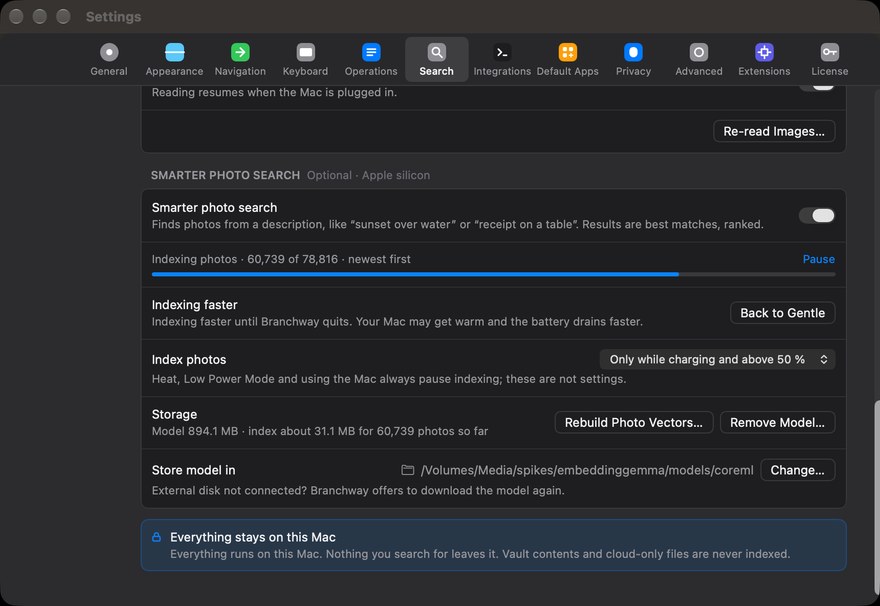880x606 pixels.
Task: Click 'SMARTER PHOTO SEARCH' section header
Action: pyautogui.click(x=225, y=175)
